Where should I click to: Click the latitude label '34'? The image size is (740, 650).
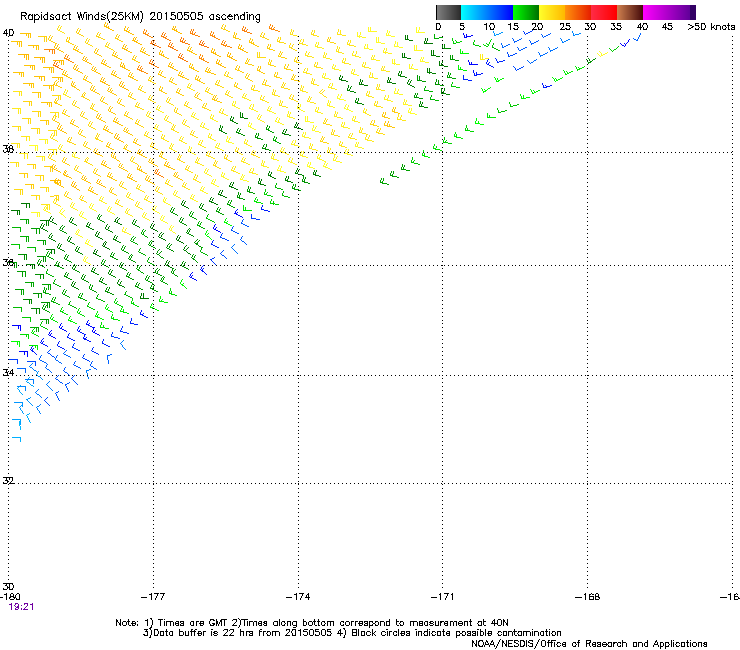[8, 372]
